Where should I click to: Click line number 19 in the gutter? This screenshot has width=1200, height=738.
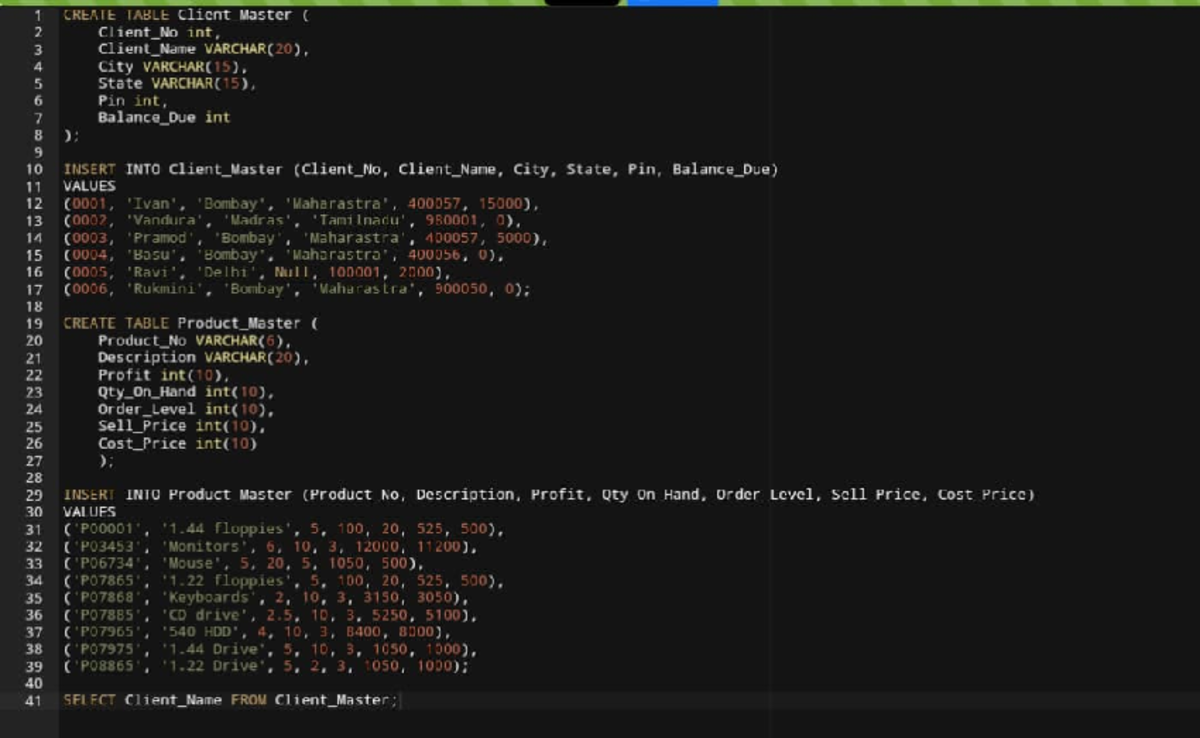pos(33,322)
